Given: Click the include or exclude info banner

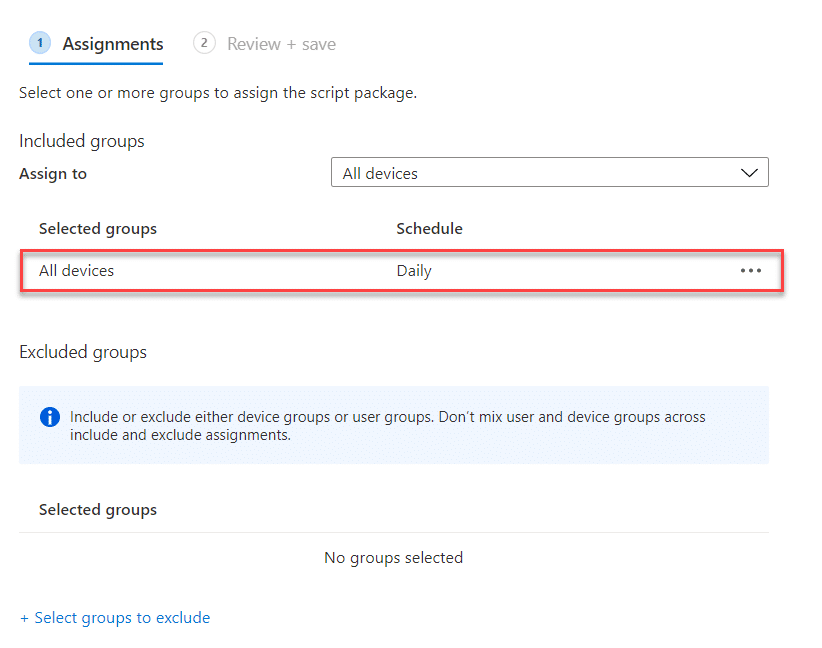Looking at the screenshot, I should (x=394, y=425).
